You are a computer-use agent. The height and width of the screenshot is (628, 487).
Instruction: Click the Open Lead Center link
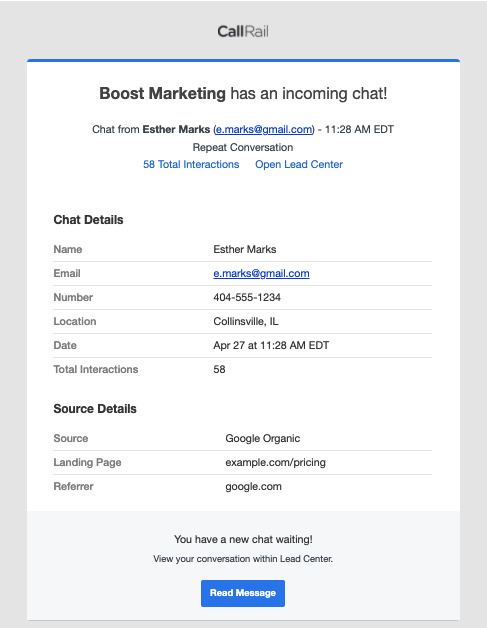(299, 164)
